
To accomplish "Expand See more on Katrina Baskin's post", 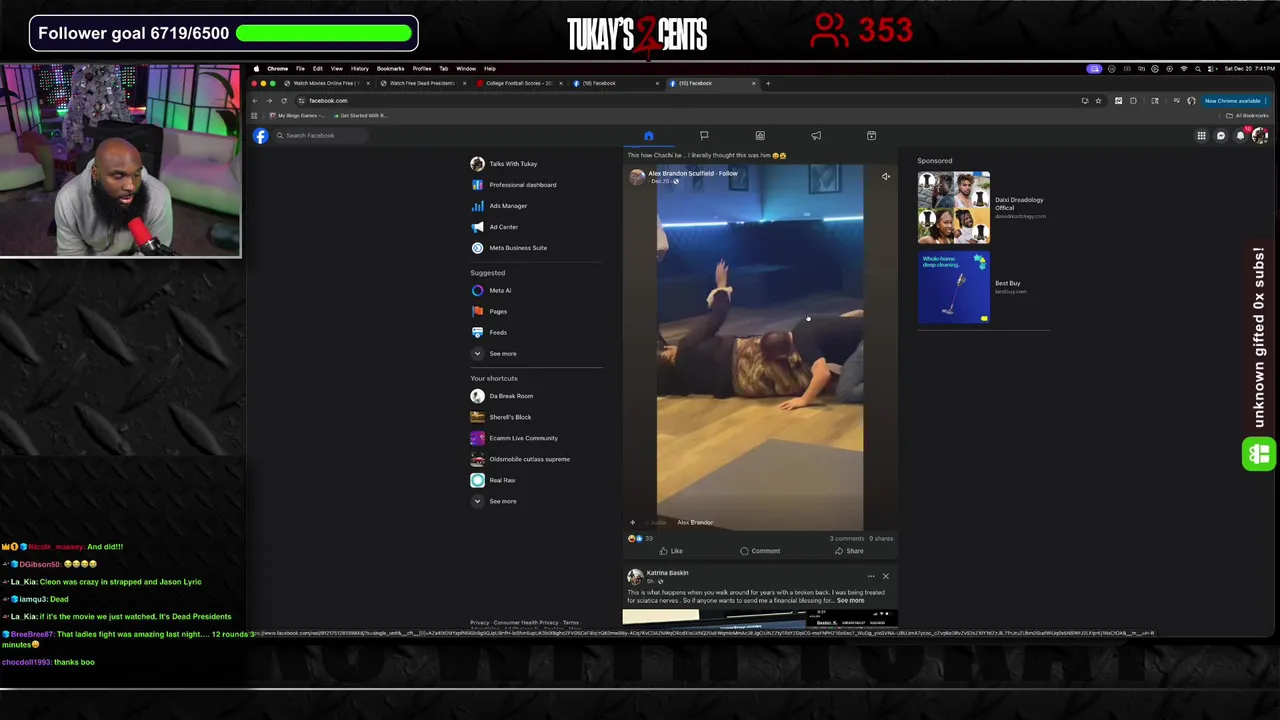I will (850, 601).
